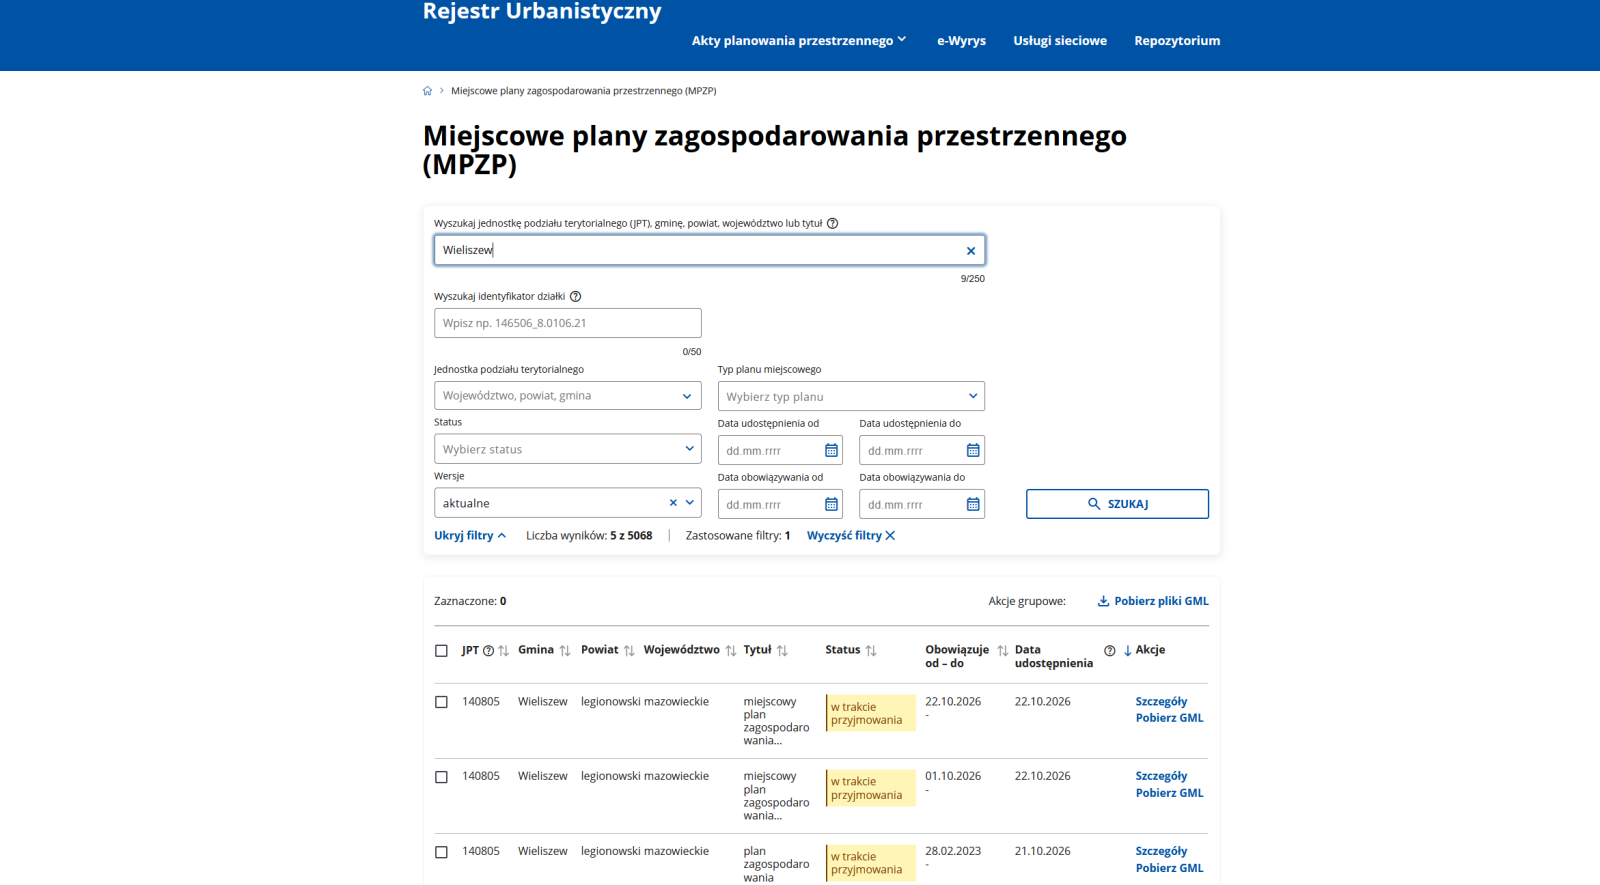Go to the Repozytorium menu item
Screen dimensions: 1600x885
[1177, 41]
